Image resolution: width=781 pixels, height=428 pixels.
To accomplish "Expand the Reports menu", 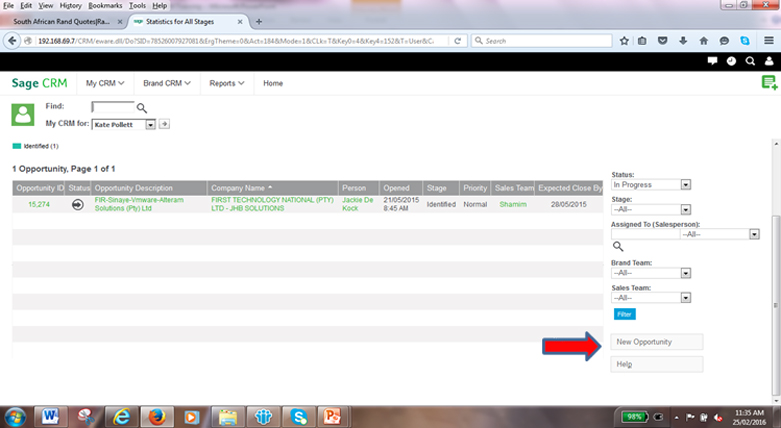I will coord(227,83).
